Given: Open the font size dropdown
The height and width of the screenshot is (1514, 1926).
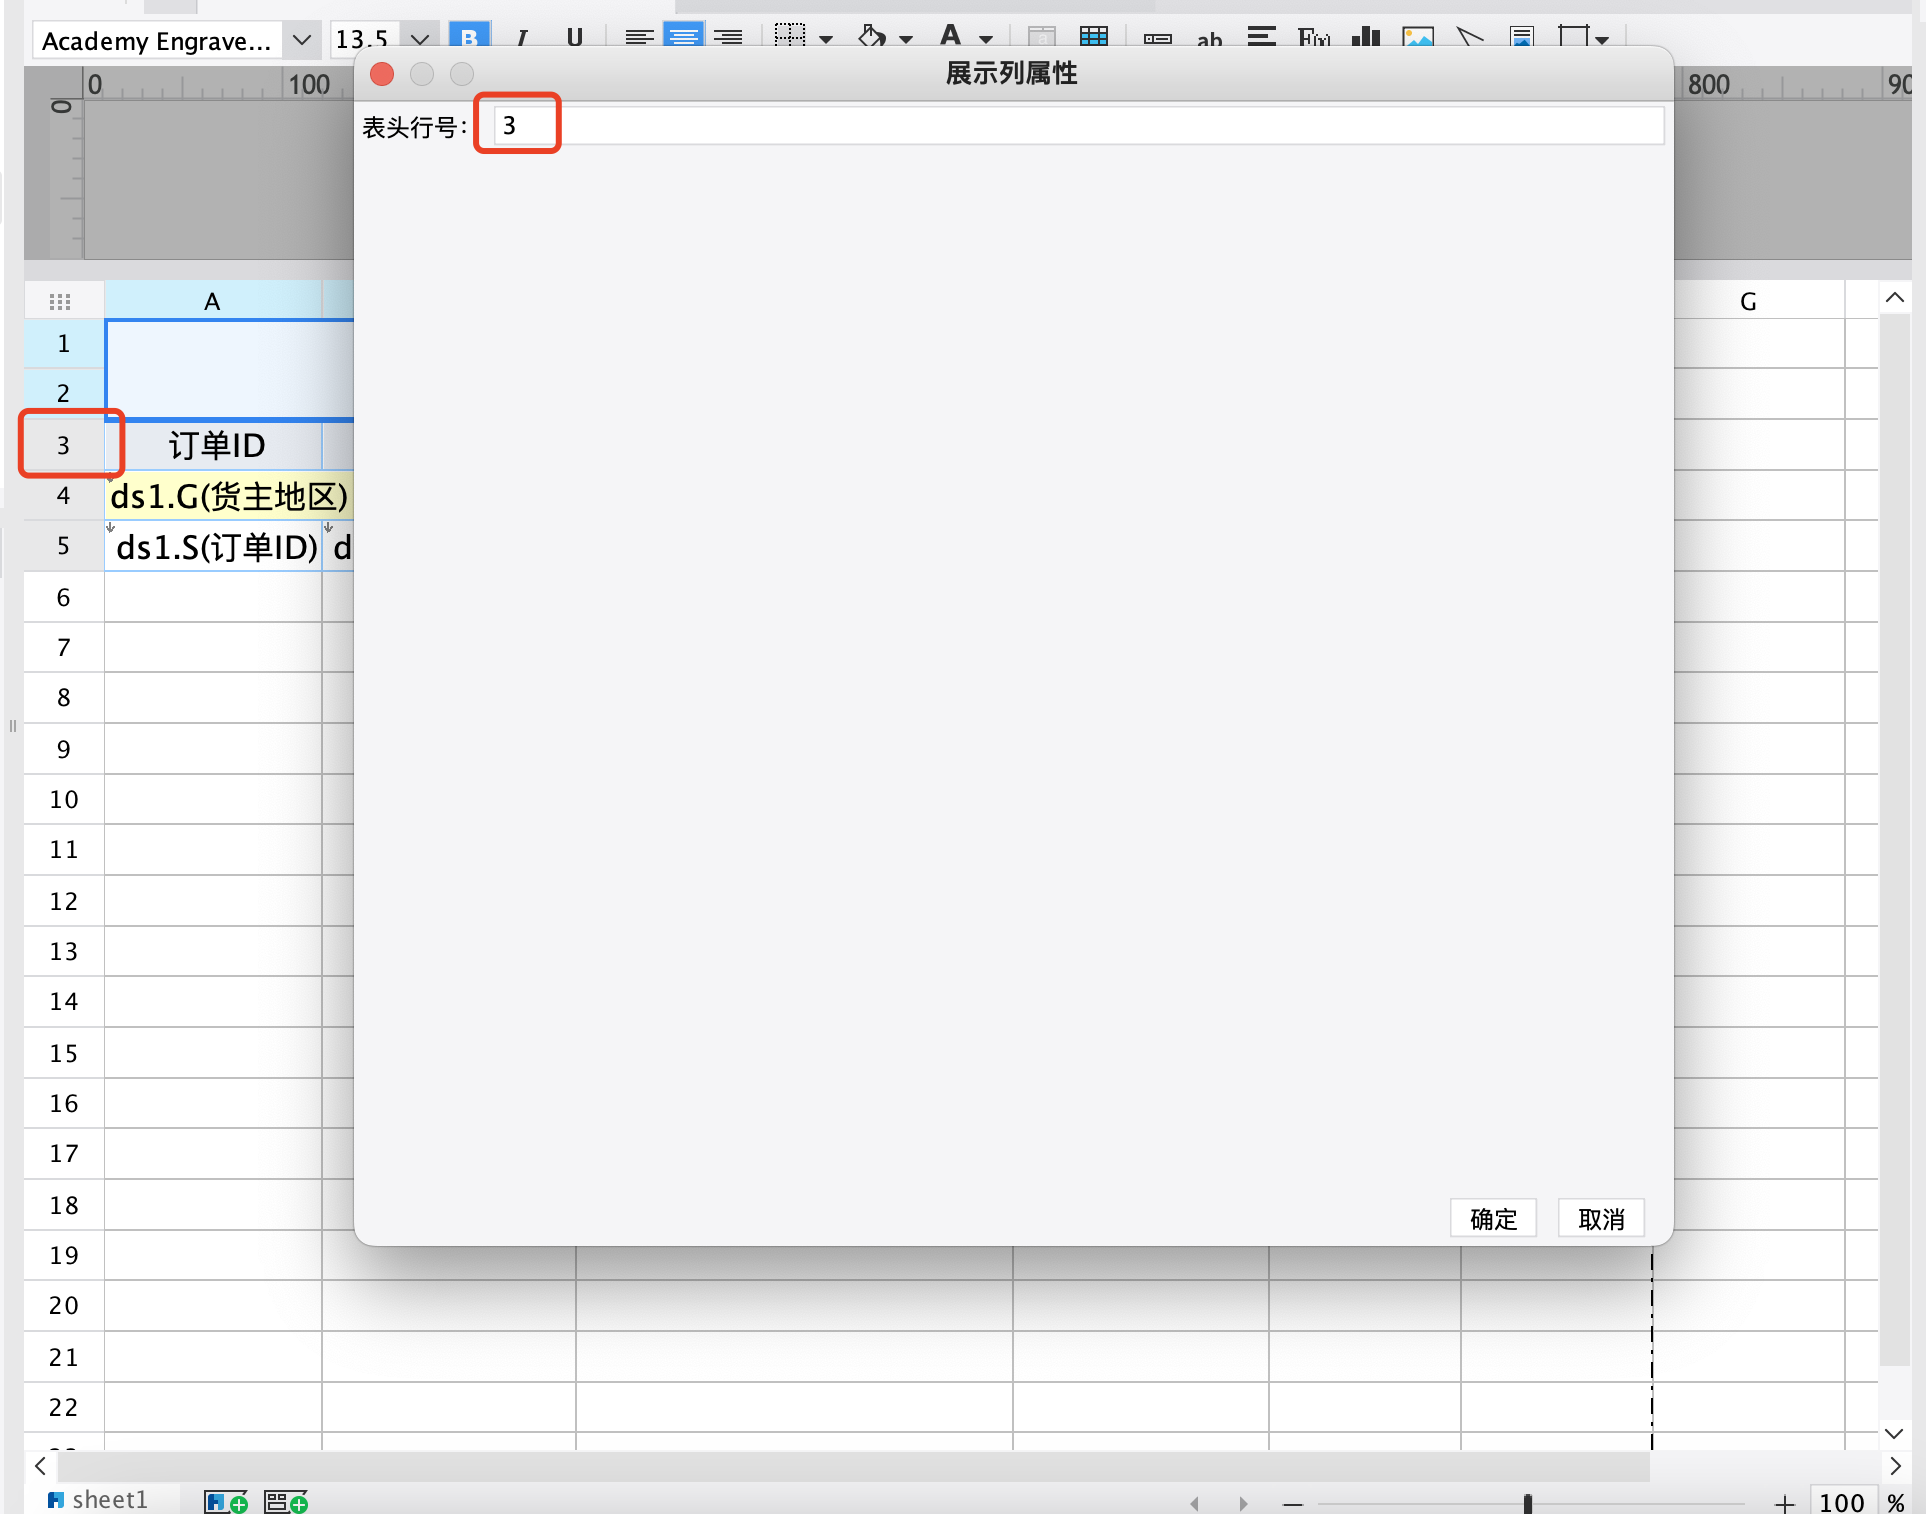Looking at the screenshot, I should click(420, 40).
